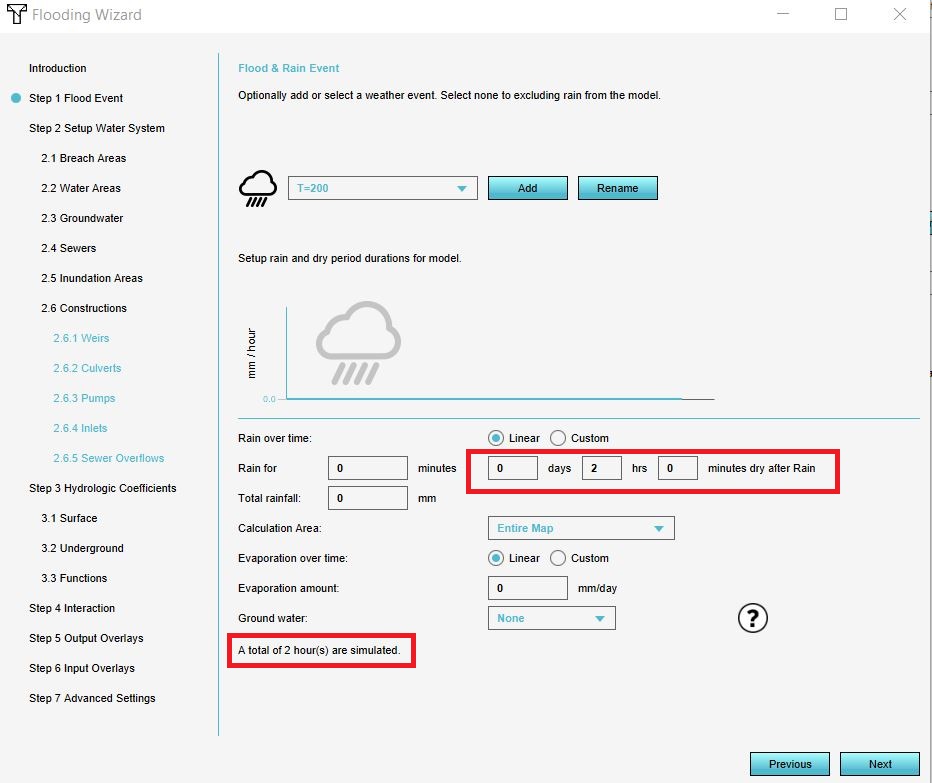The image size is (932, 783).
Task: Select Custom for Rain over time
Action: coord(558,438)
